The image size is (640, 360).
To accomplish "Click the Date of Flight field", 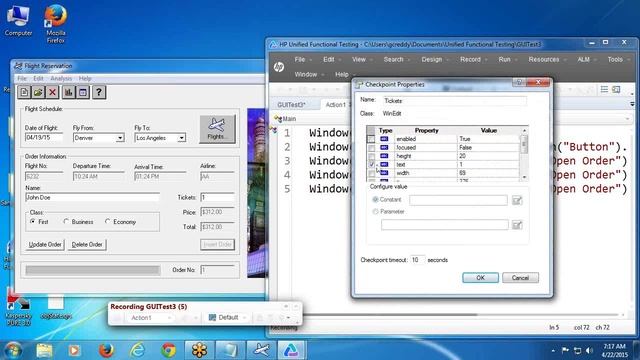I will pyautogui.click(x=44, y=138).
